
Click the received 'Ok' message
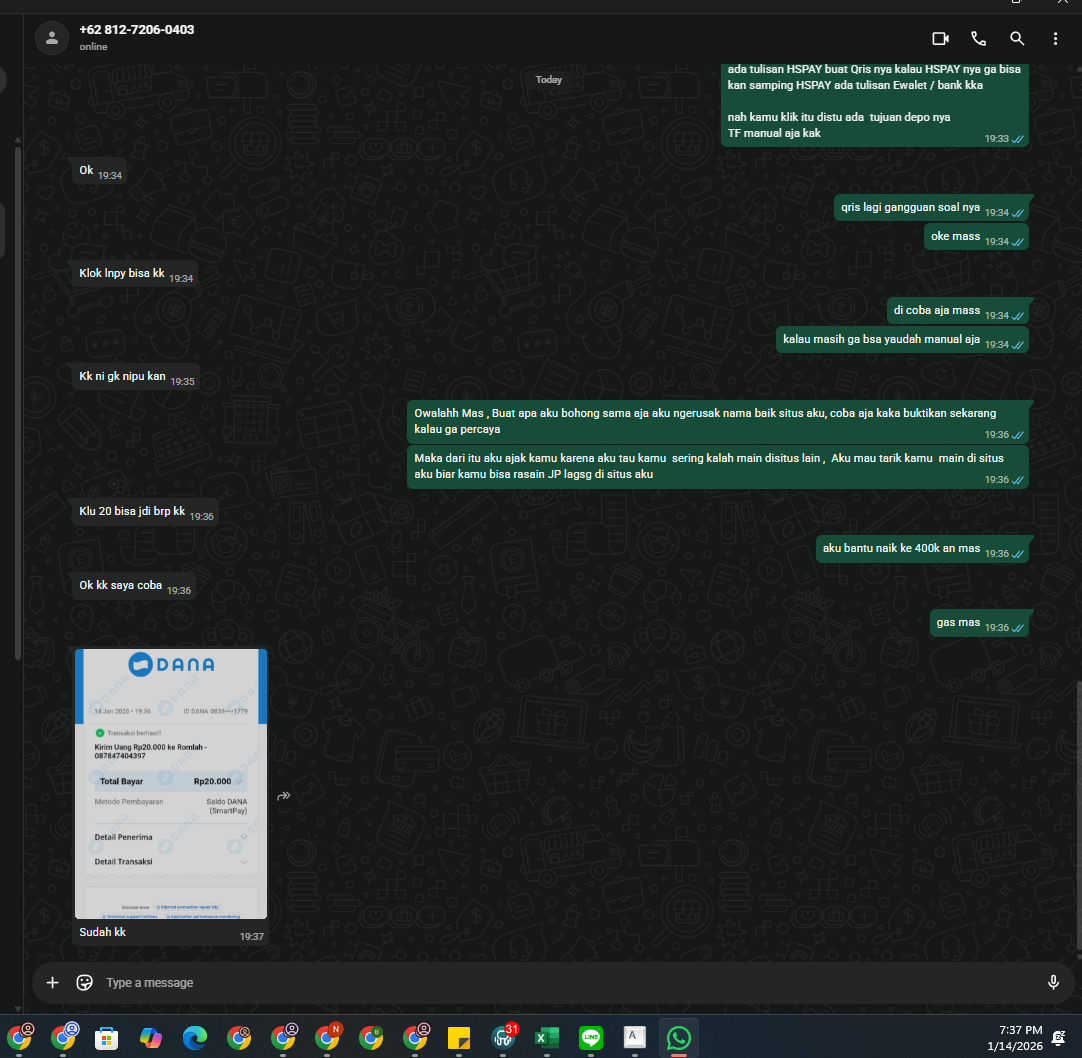click(x=99, y=170)
